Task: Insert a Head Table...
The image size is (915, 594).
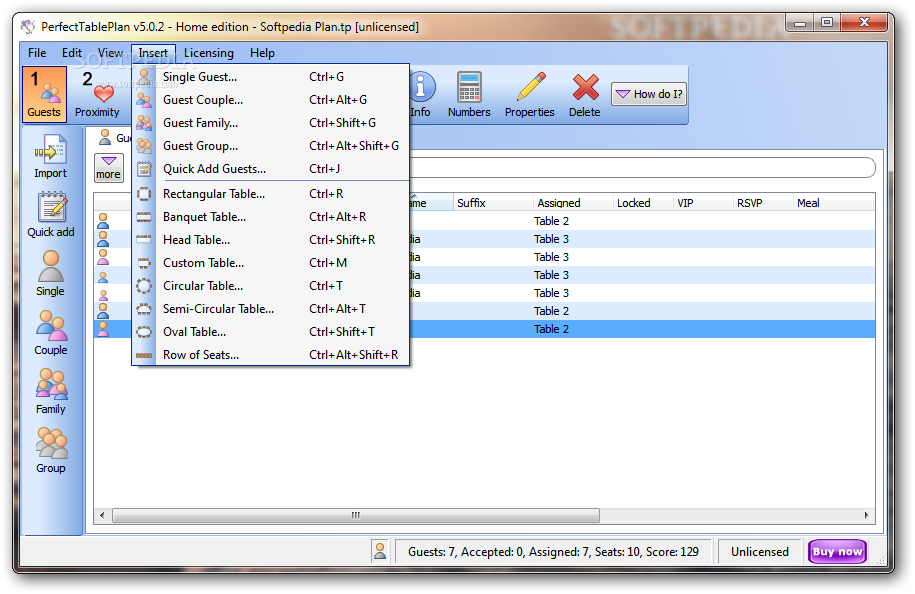Action: tap(271, 240)
